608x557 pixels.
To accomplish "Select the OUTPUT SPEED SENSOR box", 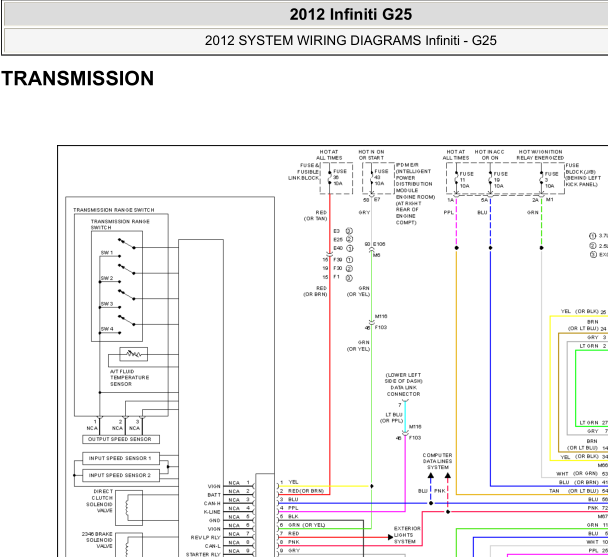I will click(x=121, y=439).
